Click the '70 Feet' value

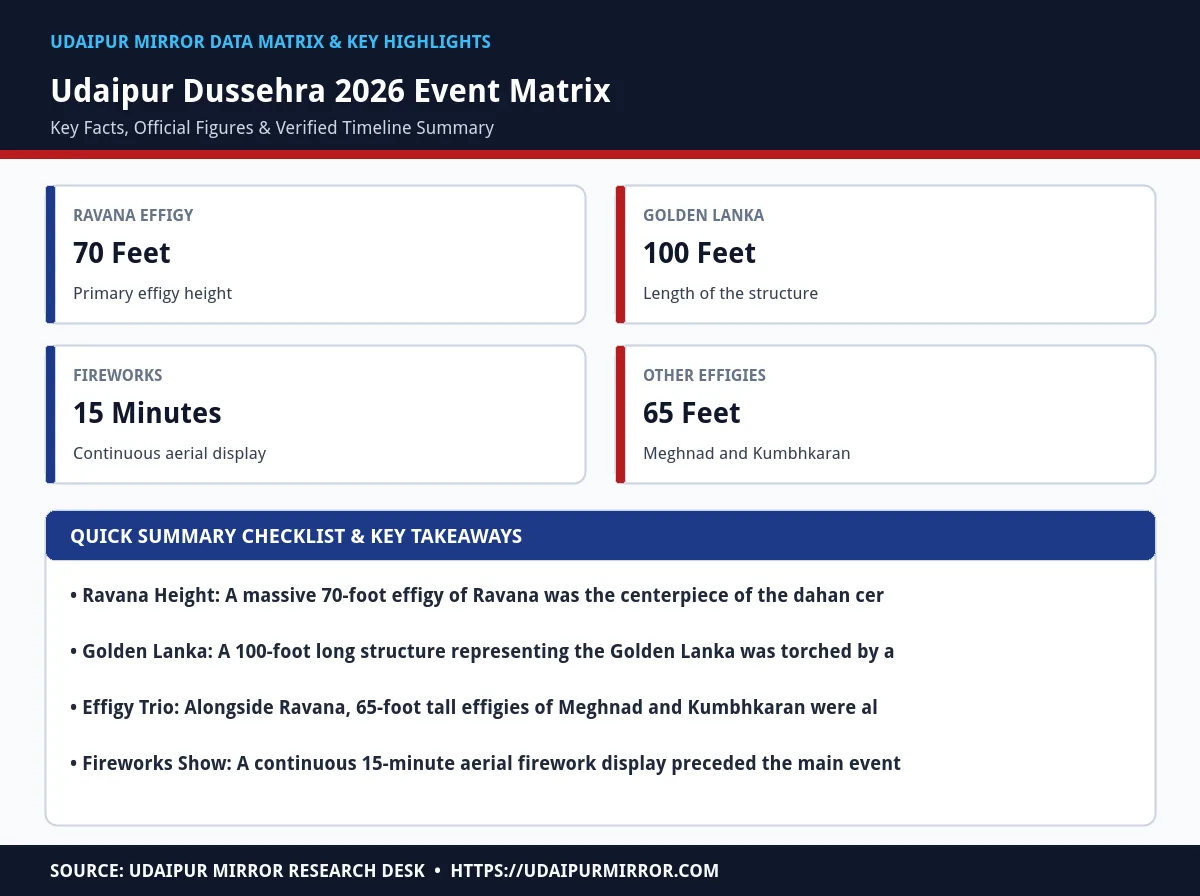tap(122, 253)
